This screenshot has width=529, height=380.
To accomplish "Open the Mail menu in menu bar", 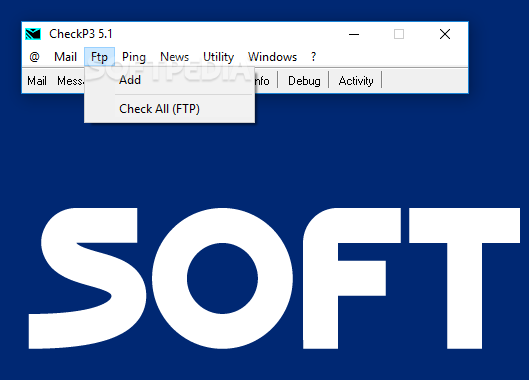I will (x=65, y=57).
